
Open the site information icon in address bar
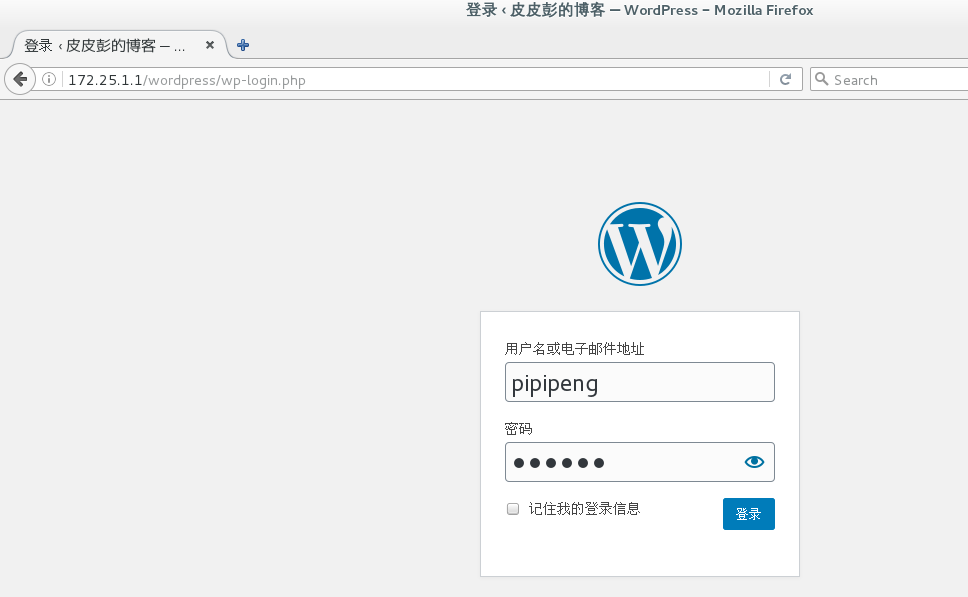(49, 79)
